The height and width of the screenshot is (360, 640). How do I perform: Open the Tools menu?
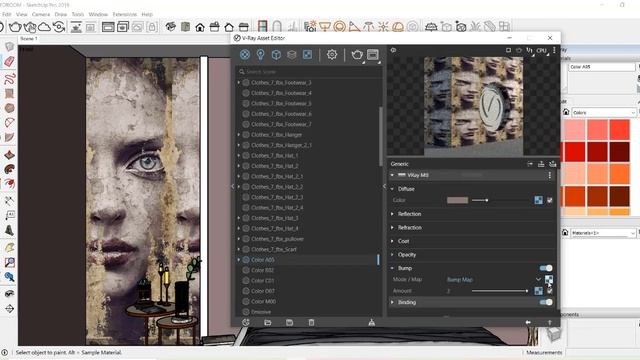(x=78, y=14)
